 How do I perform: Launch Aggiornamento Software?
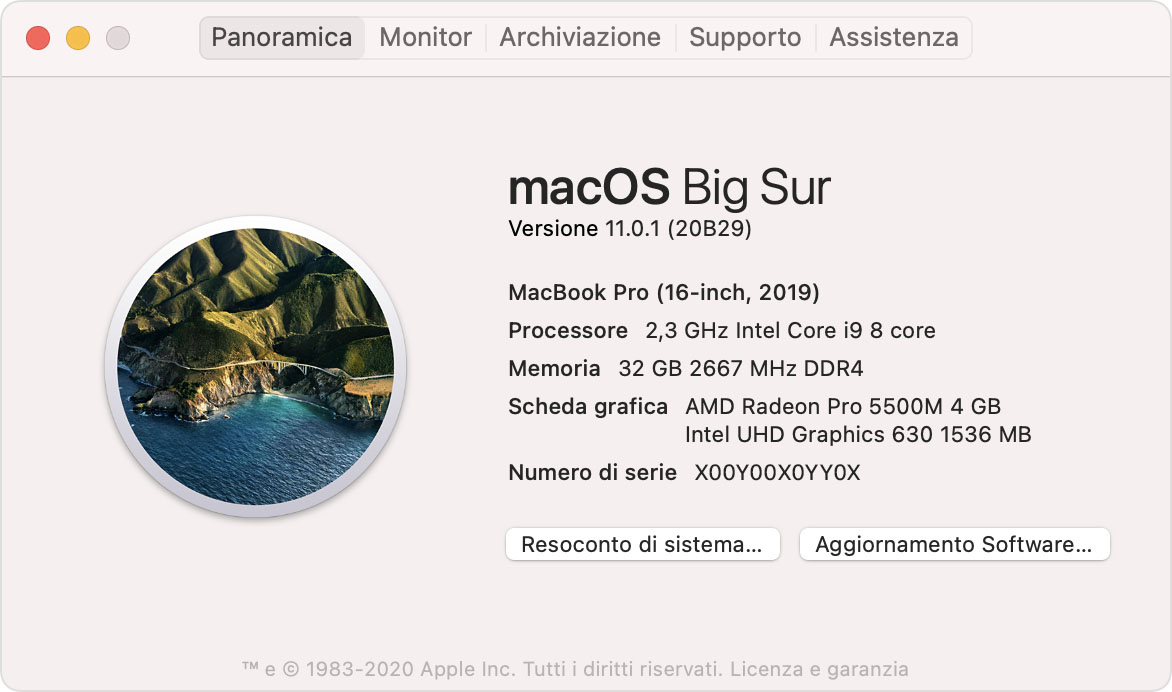click(954, 545)
